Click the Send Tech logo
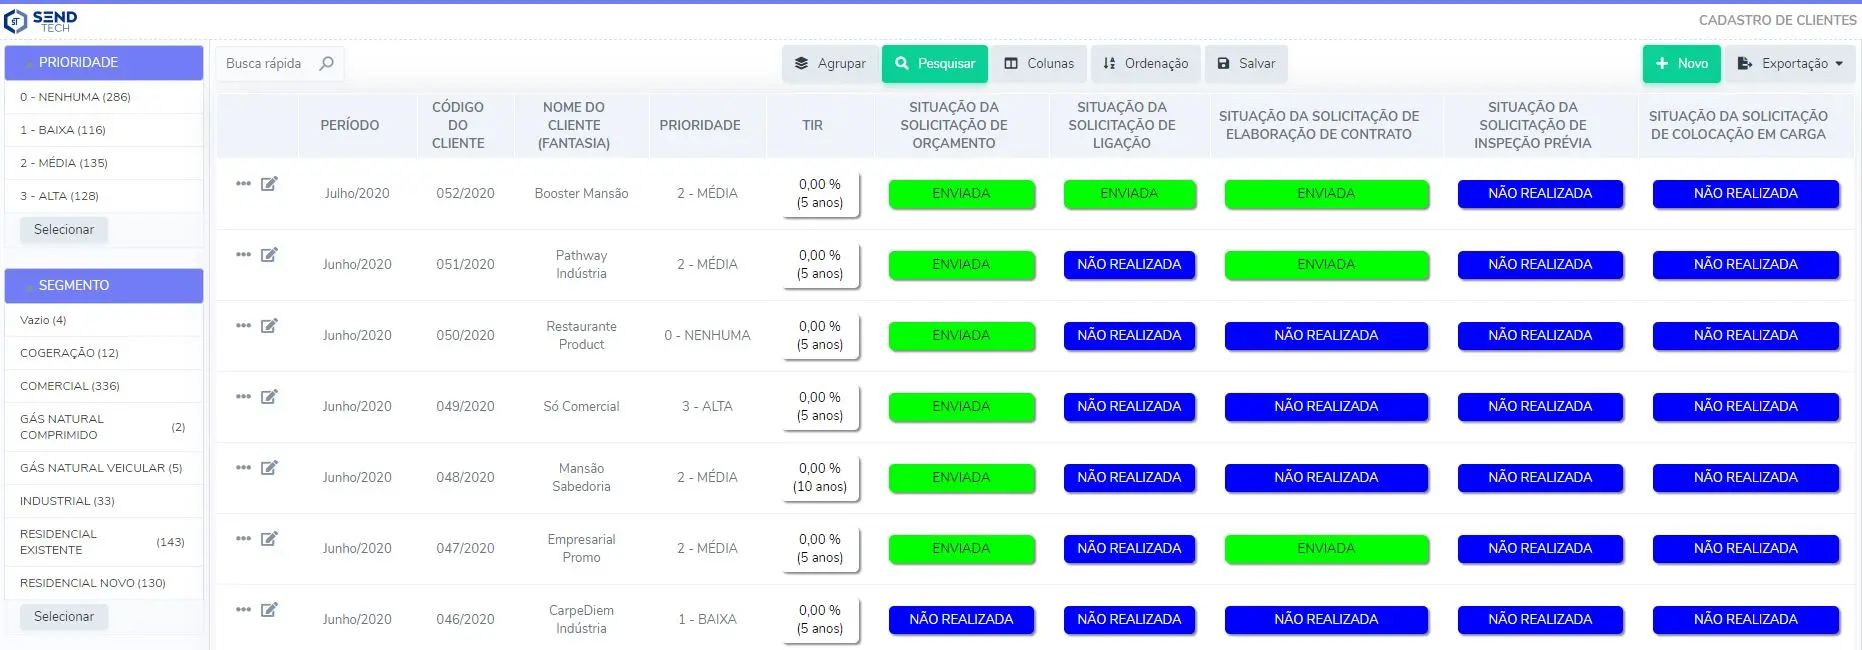This screenshot has height=650, width=1862. tap(41, 20)
